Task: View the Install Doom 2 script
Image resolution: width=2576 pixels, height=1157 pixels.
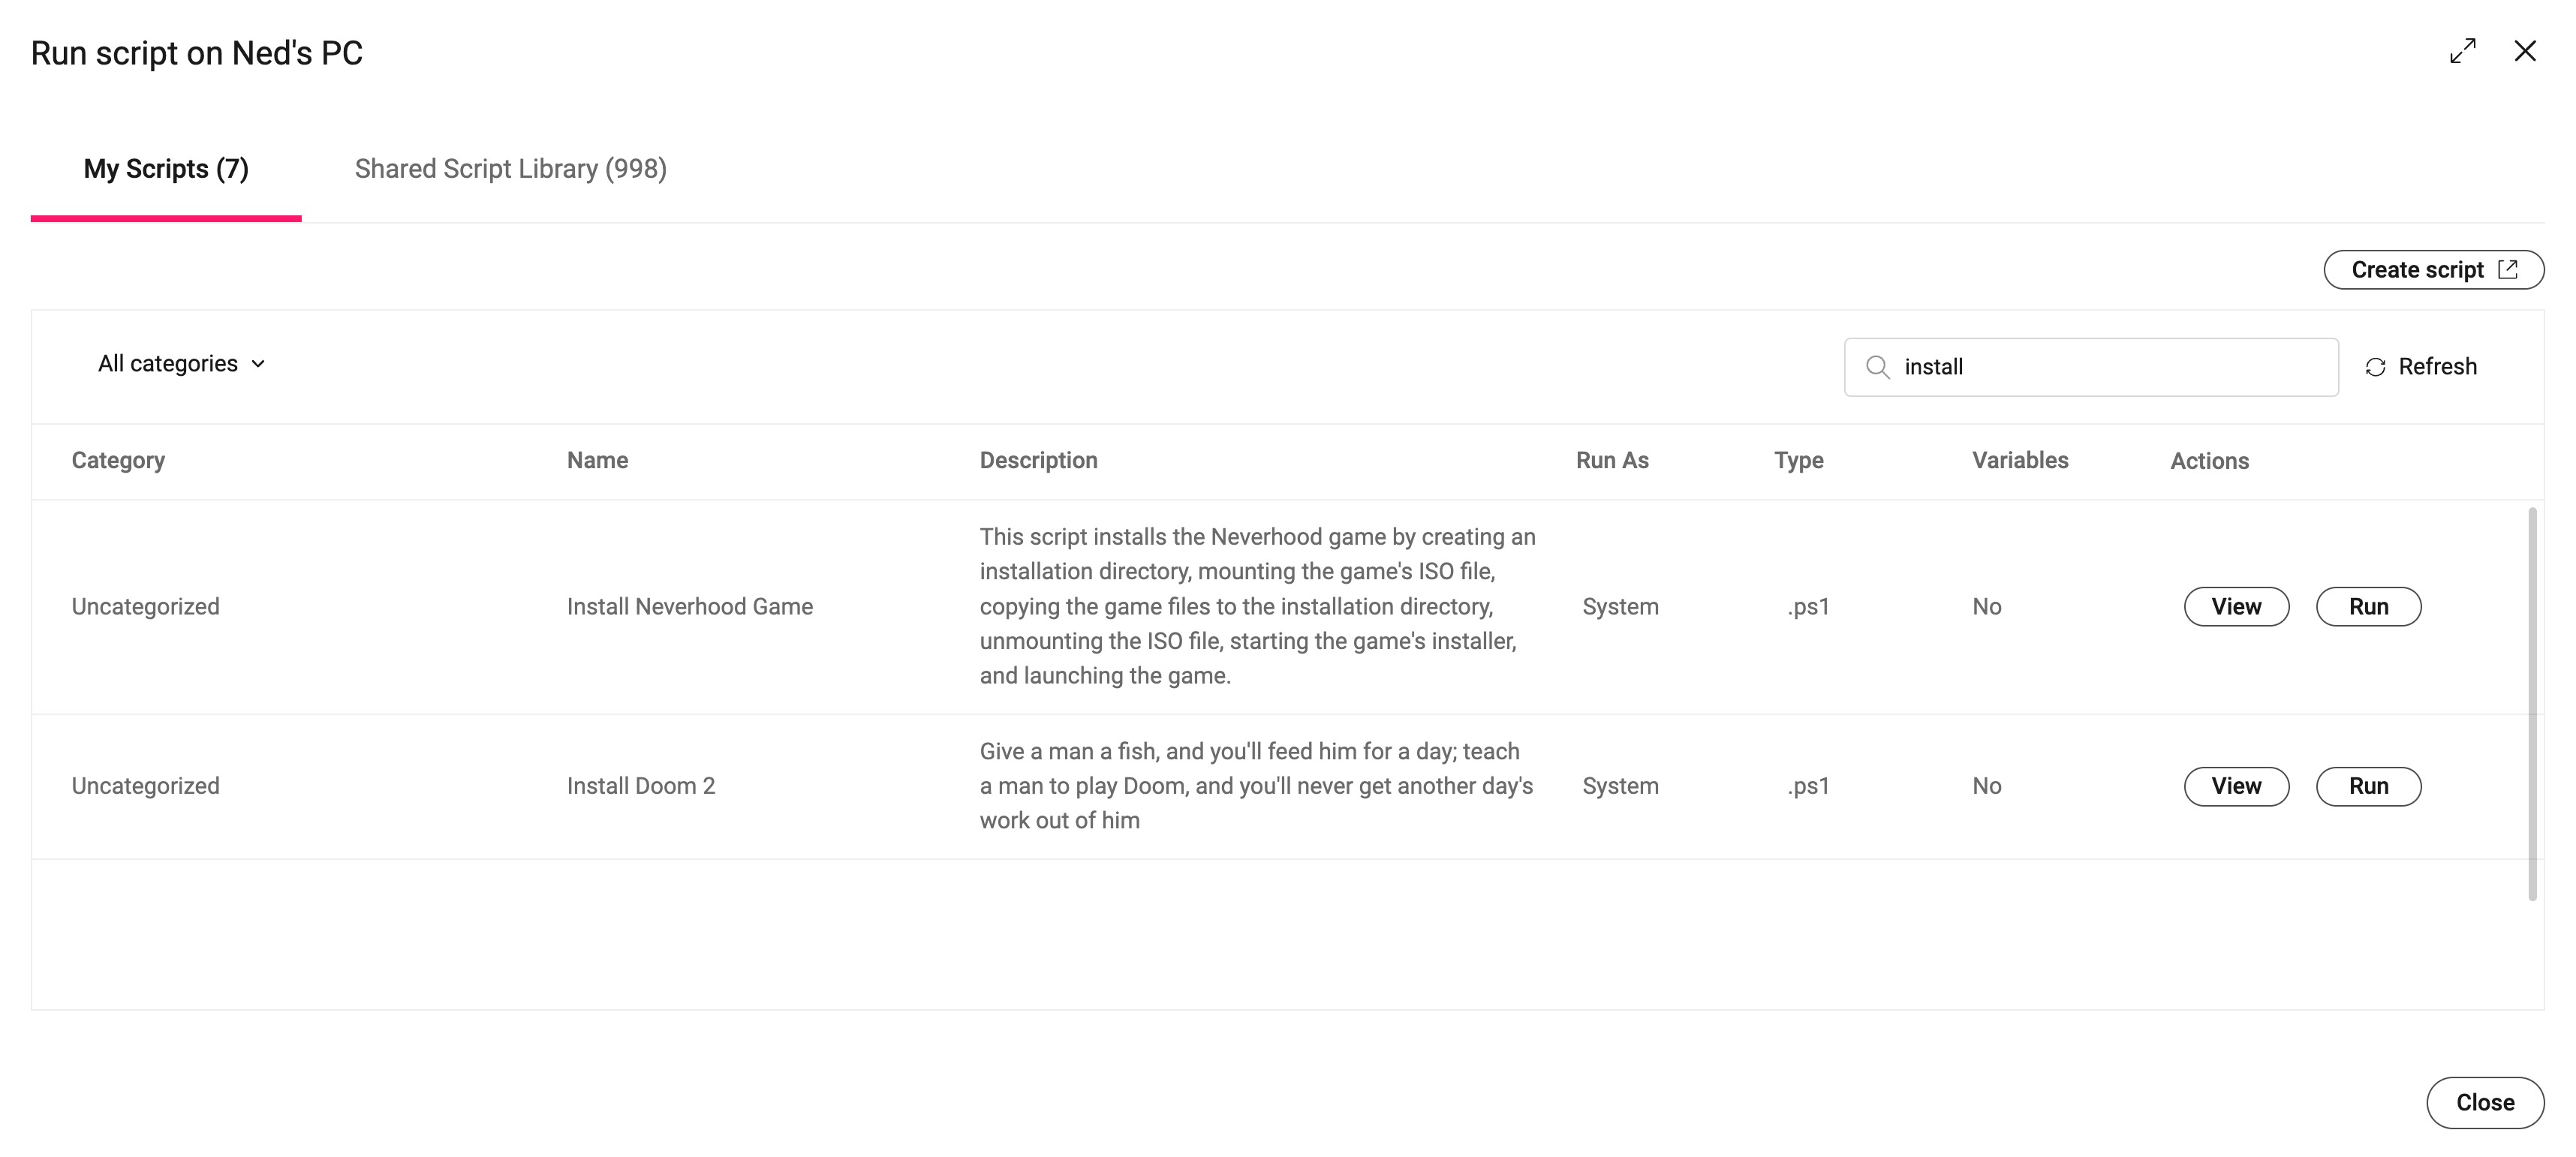Action: click(x=2236, y=786)
